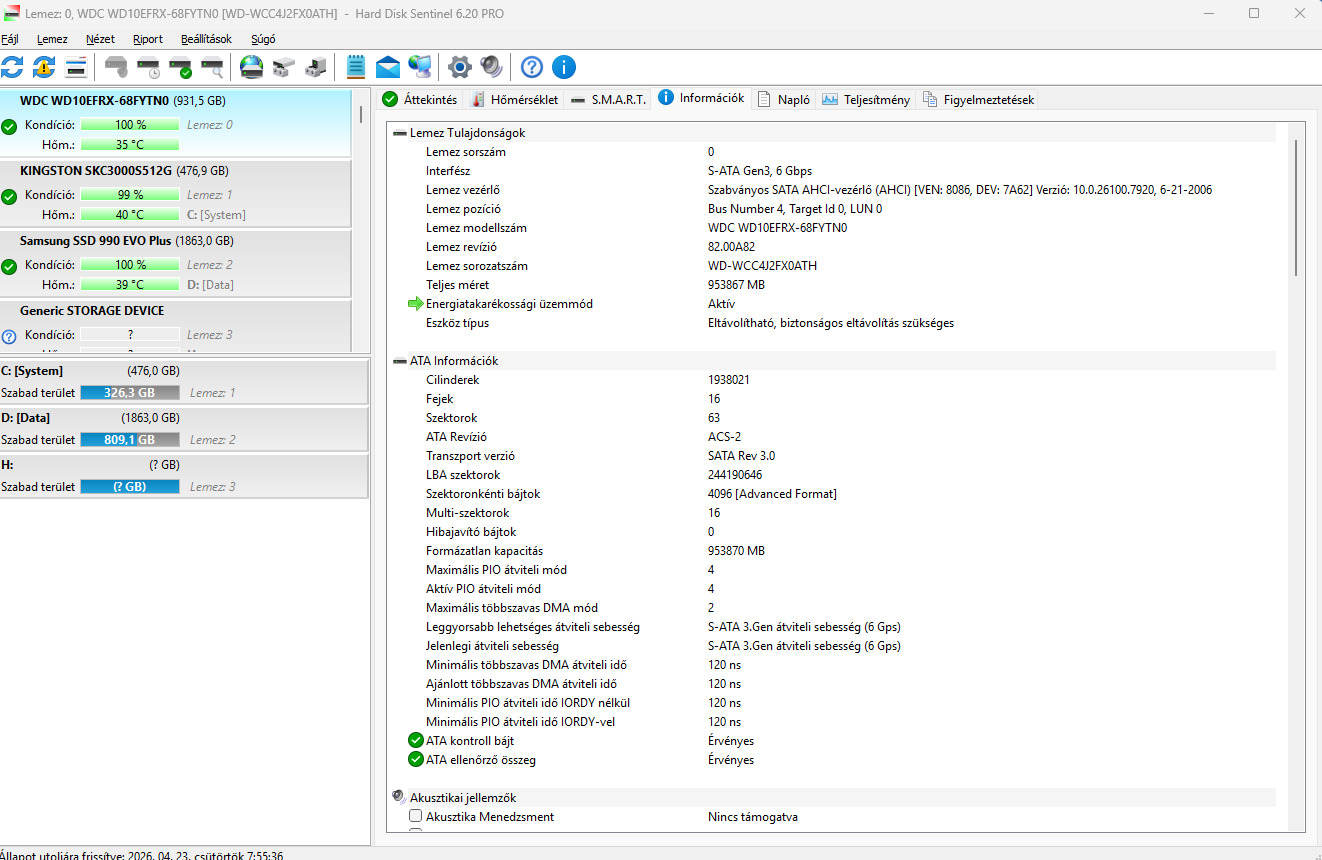
Task: Open the Riport menu
Action: pos(148,39)
